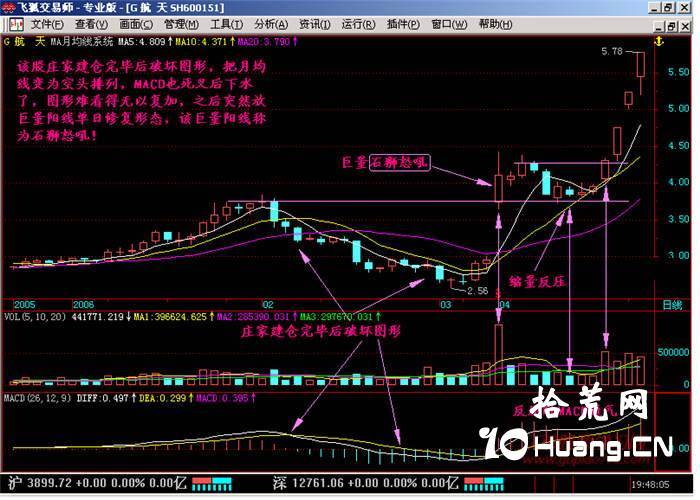This screenshot has height=500, width=700.
Task: Click the 500000 volume axis label
Action: point(673,352)
